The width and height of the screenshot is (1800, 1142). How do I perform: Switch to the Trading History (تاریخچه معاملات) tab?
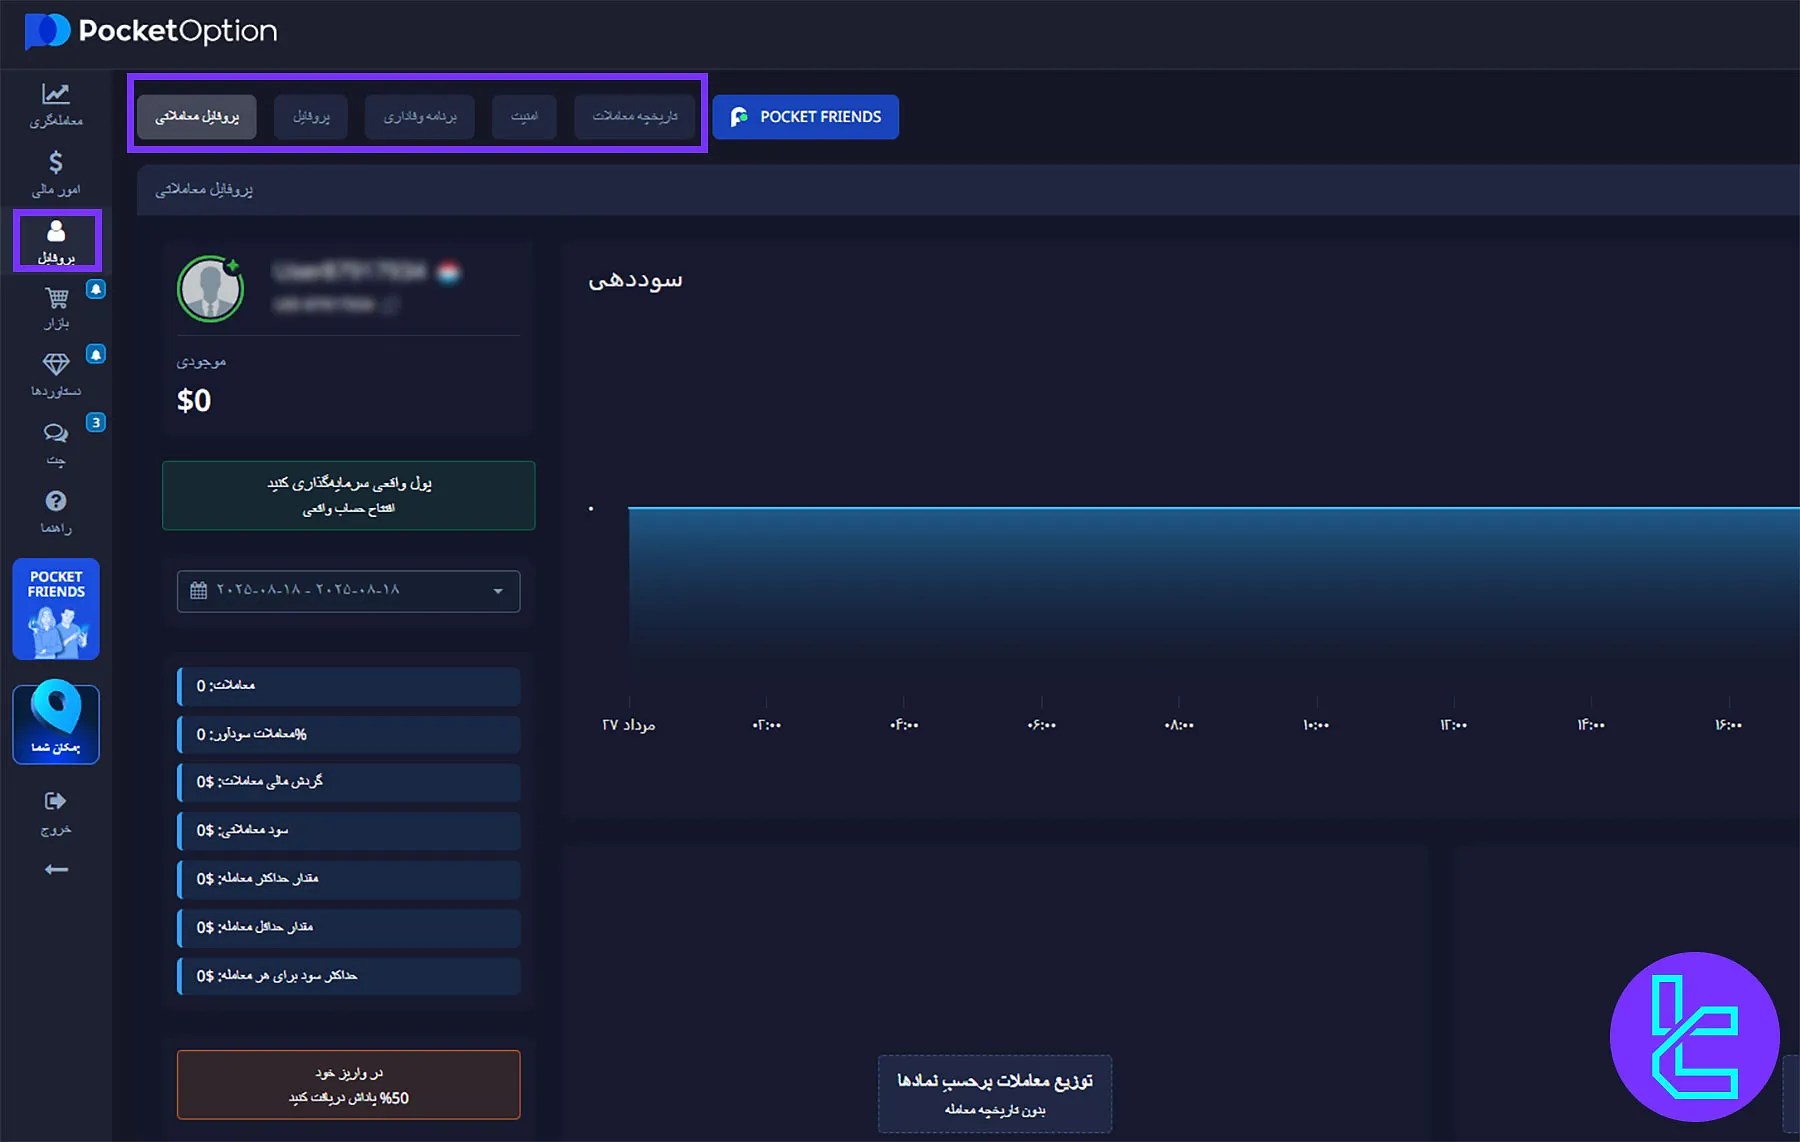tap(635, 117)
